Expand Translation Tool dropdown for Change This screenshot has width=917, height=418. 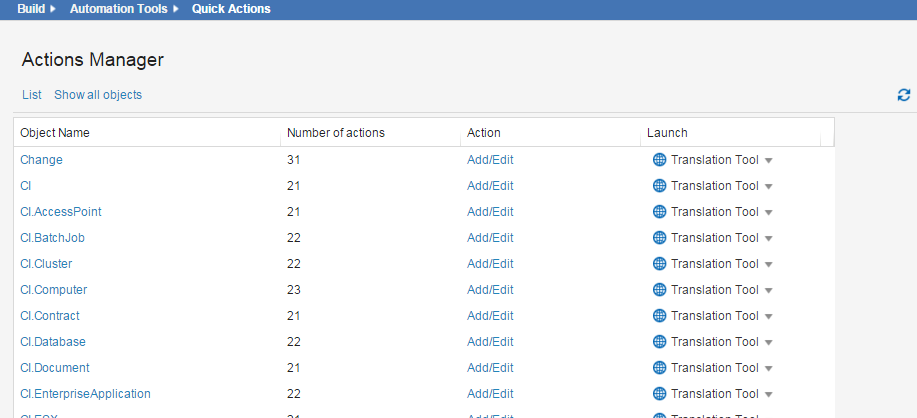pyautogui.click(x=769, y=160)
